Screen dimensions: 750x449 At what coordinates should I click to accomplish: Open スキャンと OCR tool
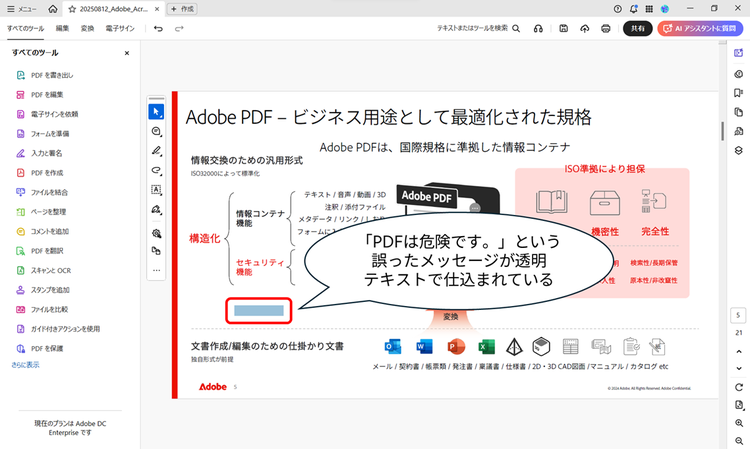[44, 271]
